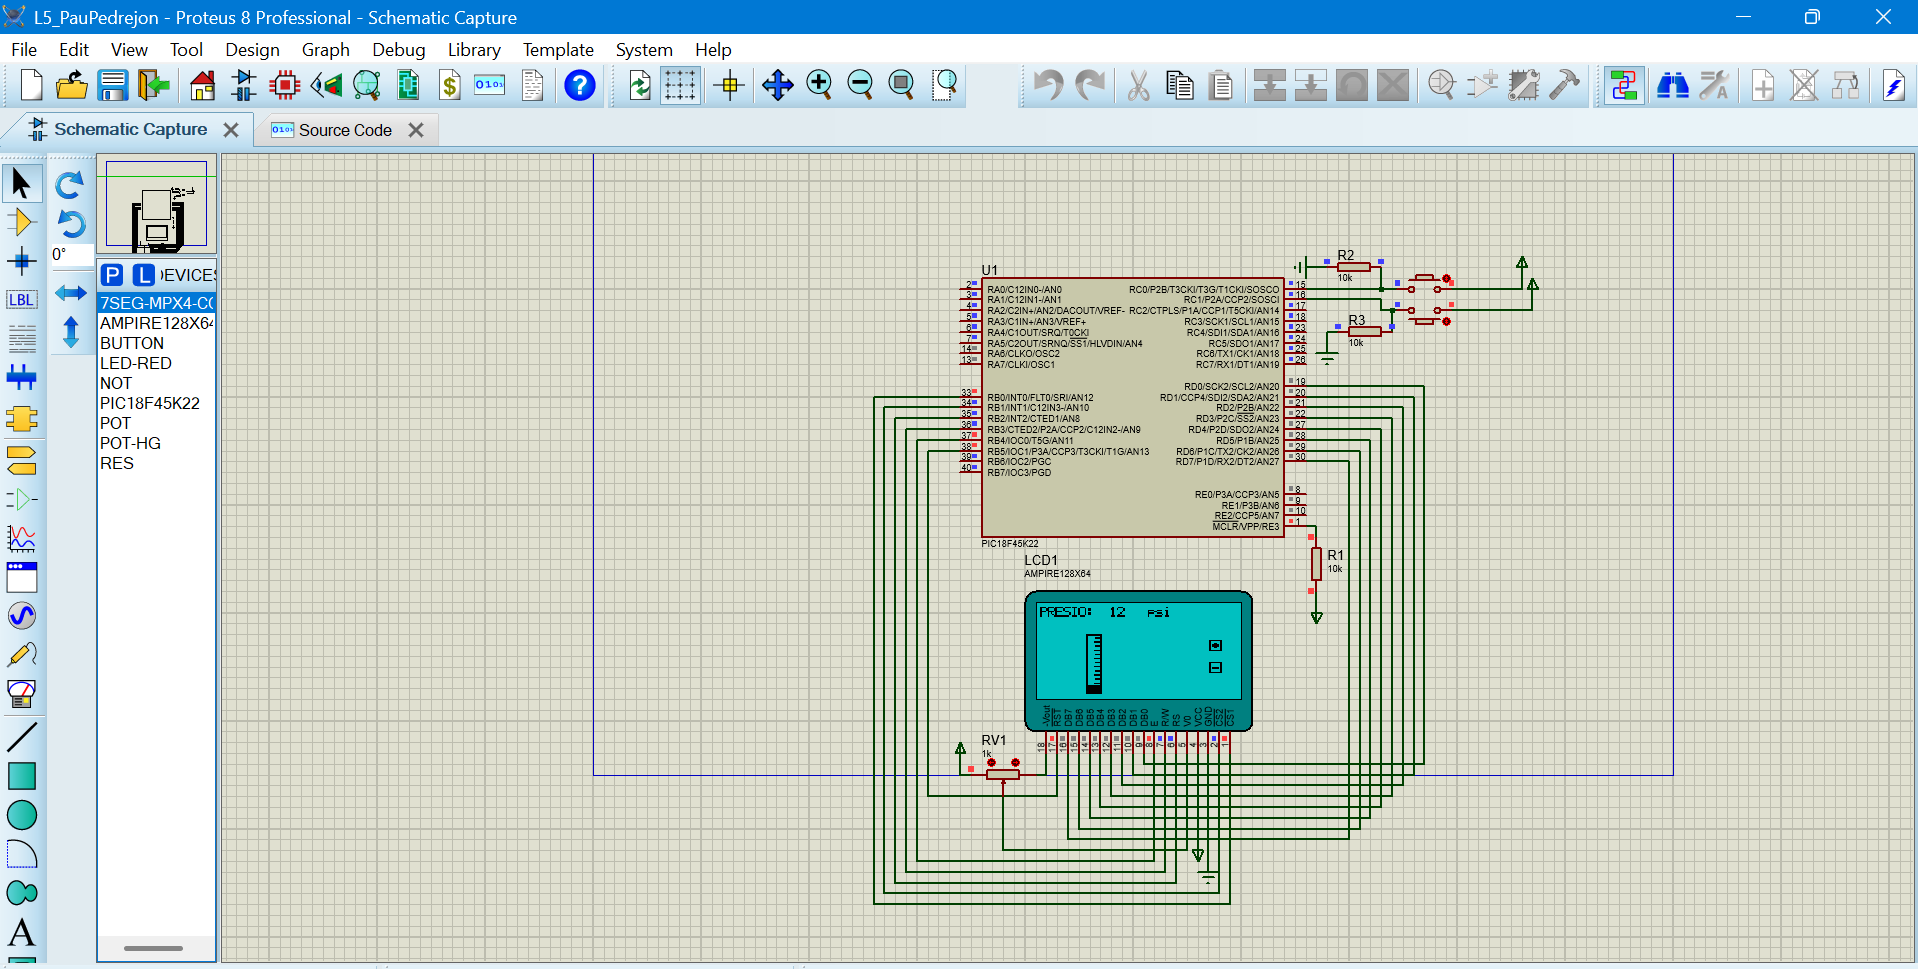Select the Component Mode tool
1918x969 pixels.
coord(21,222)
